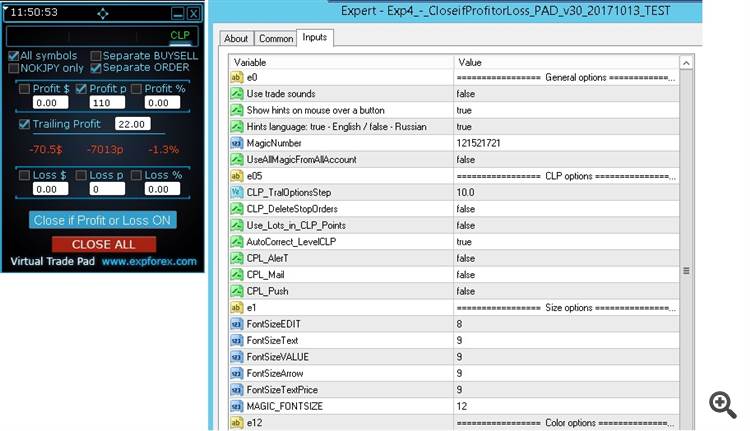Click the Trailing Profit 22.00 field
750x431 pixels.
pos(132,124)
